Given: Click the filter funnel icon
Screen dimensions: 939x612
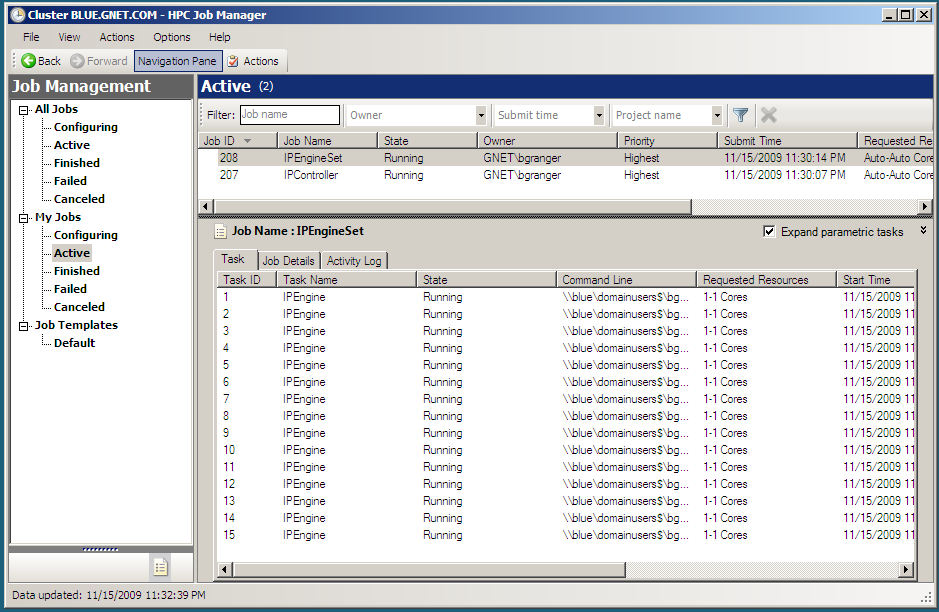Looking at the screenshot, I should 740,115.
